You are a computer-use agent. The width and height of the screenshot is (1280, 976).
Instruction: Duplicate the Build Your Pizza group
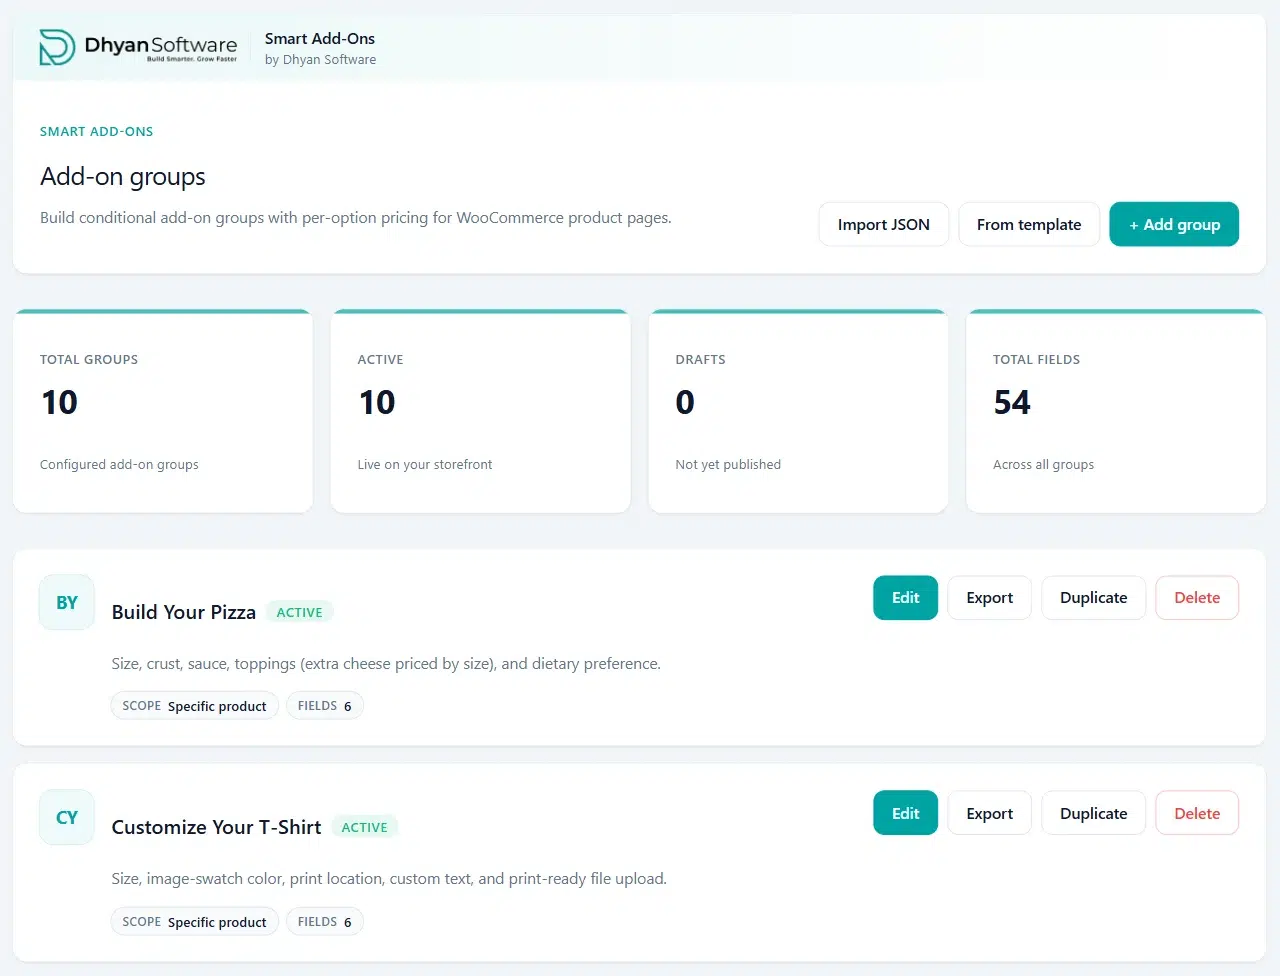click(x=1094, y=597)
